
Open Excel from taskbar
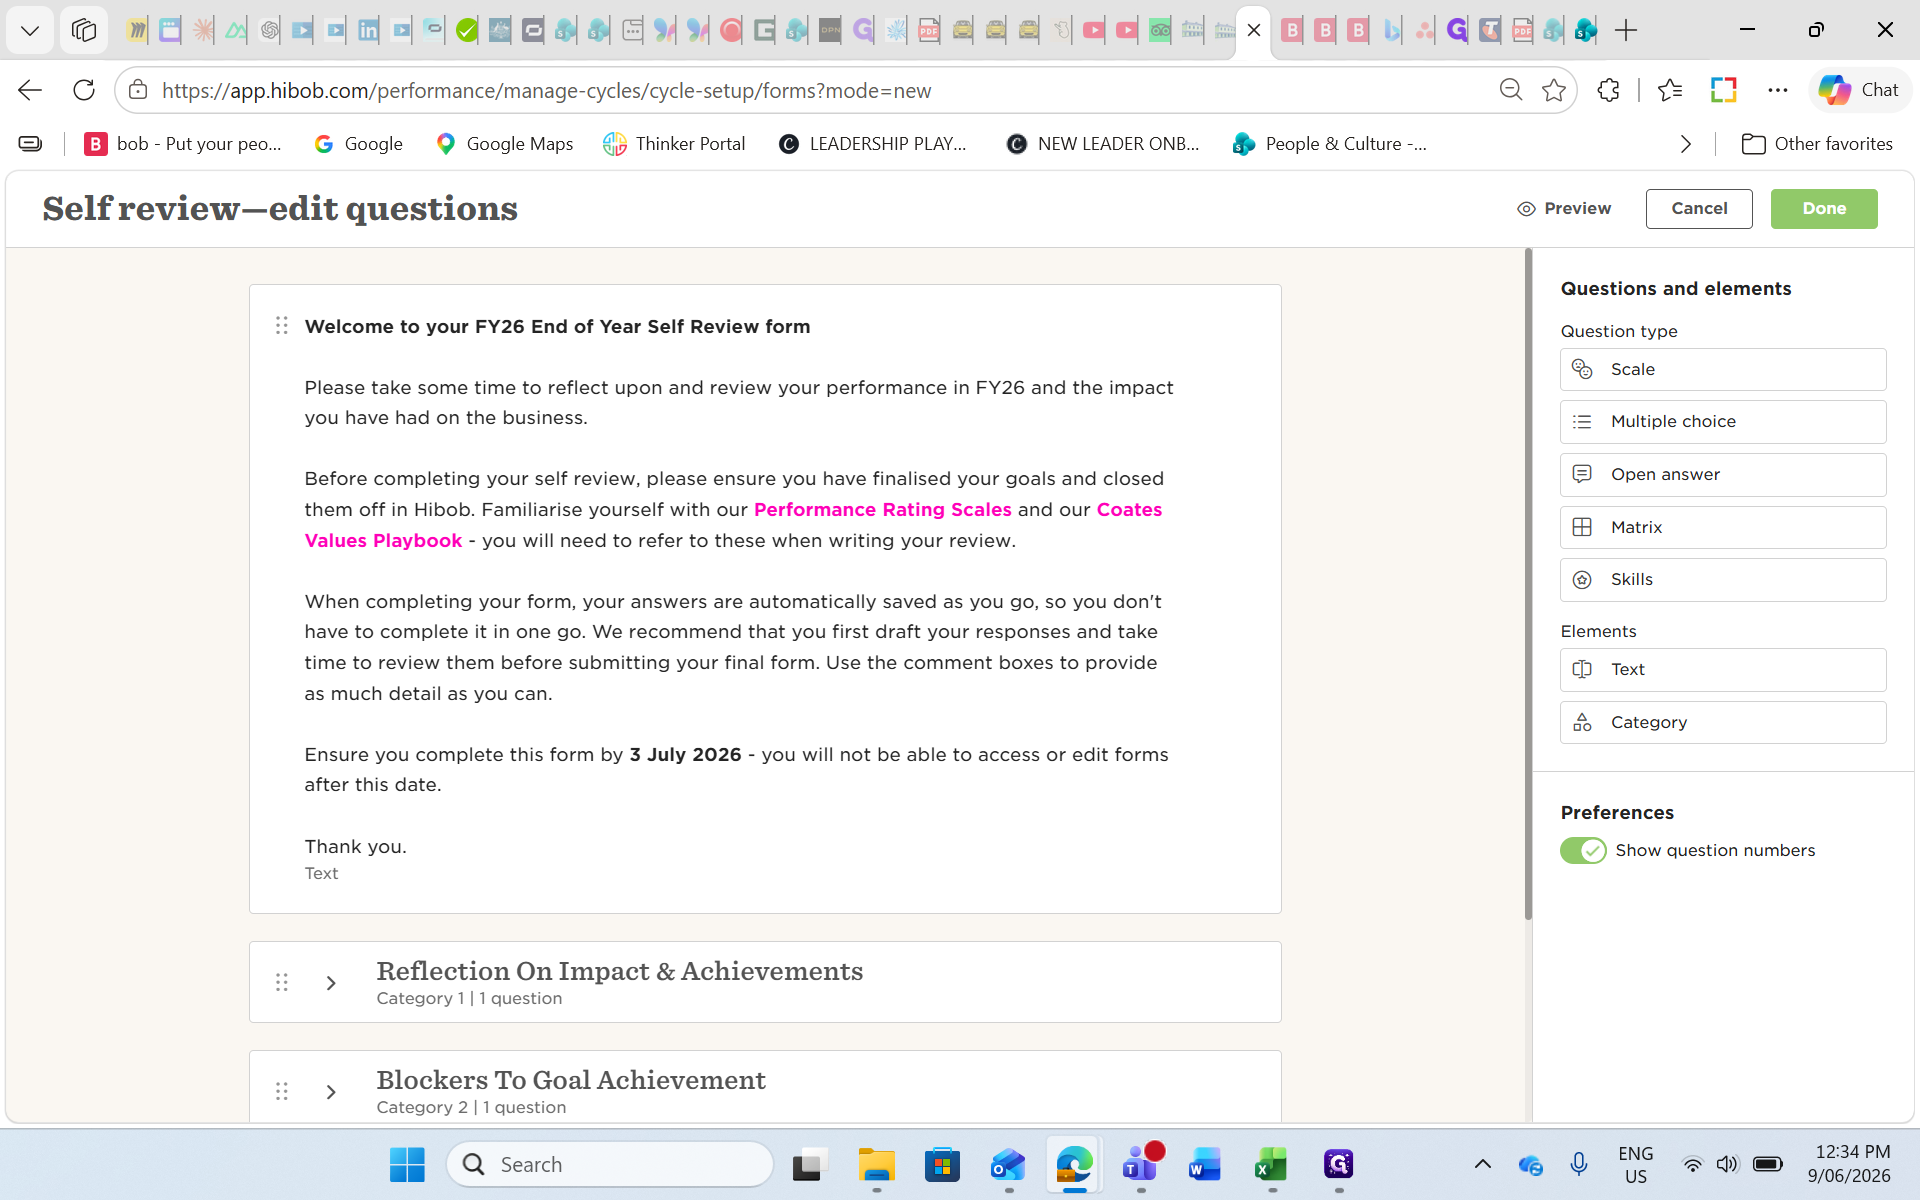[1271, 1164]
